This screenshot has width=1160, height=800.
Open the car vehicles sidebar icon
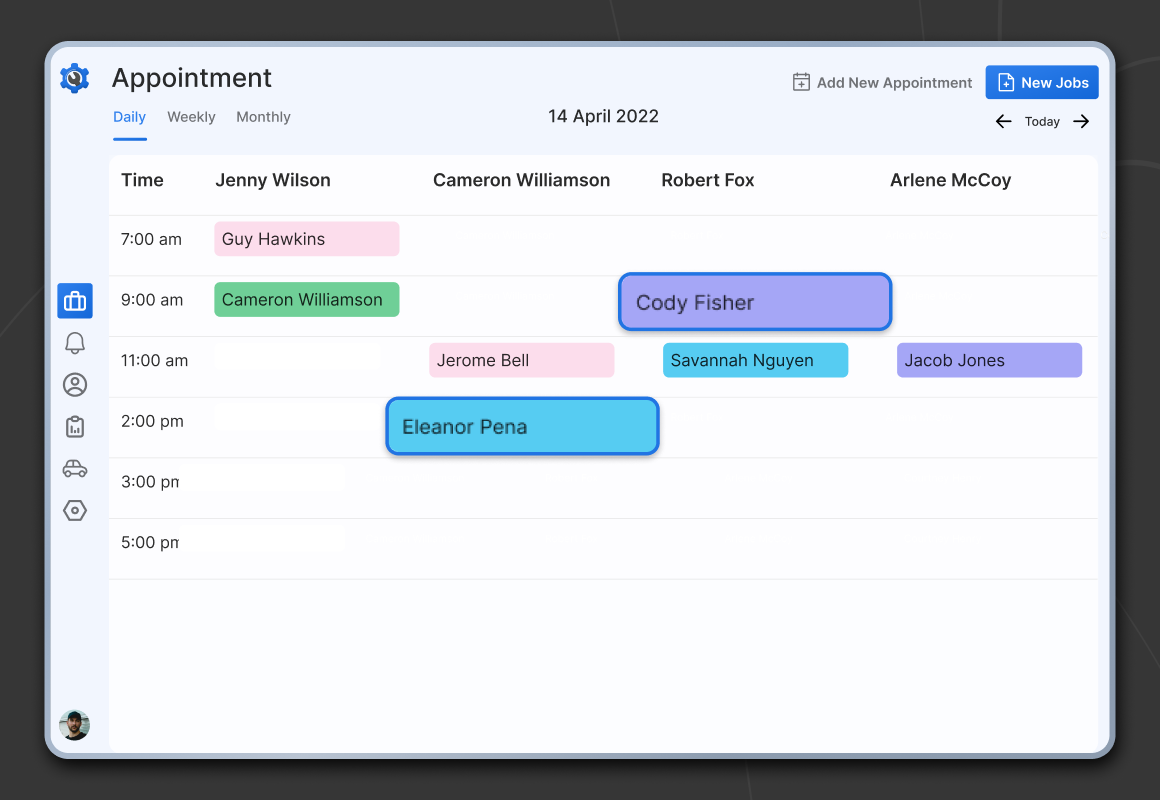pyautogui.click(x=75, y=468)
